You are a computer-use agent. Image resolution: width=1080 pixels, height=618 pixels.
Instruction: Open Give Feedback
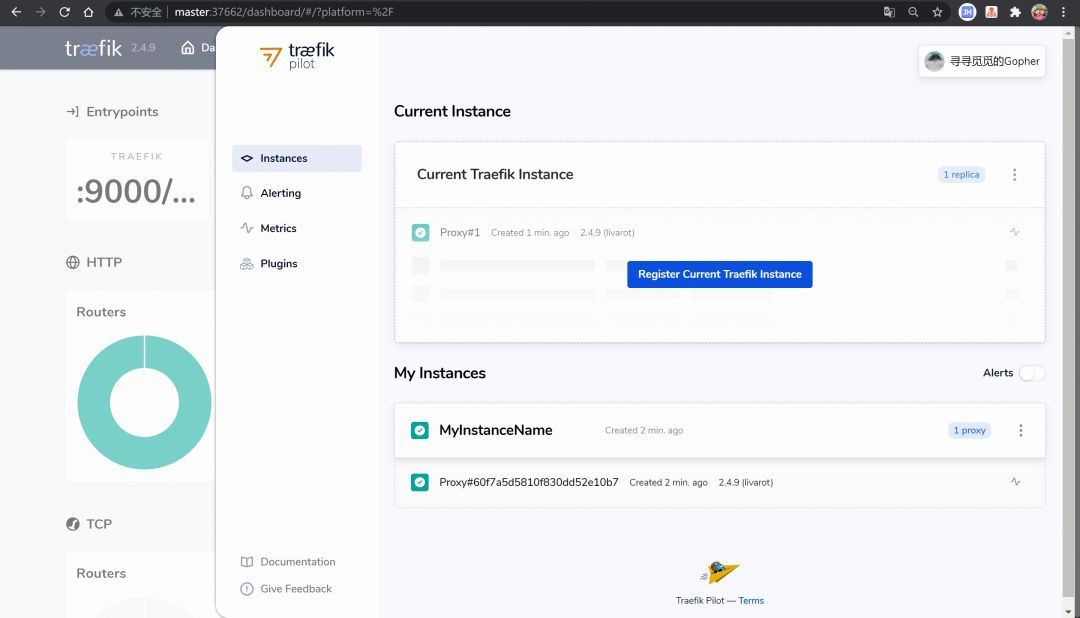(286, 588)
